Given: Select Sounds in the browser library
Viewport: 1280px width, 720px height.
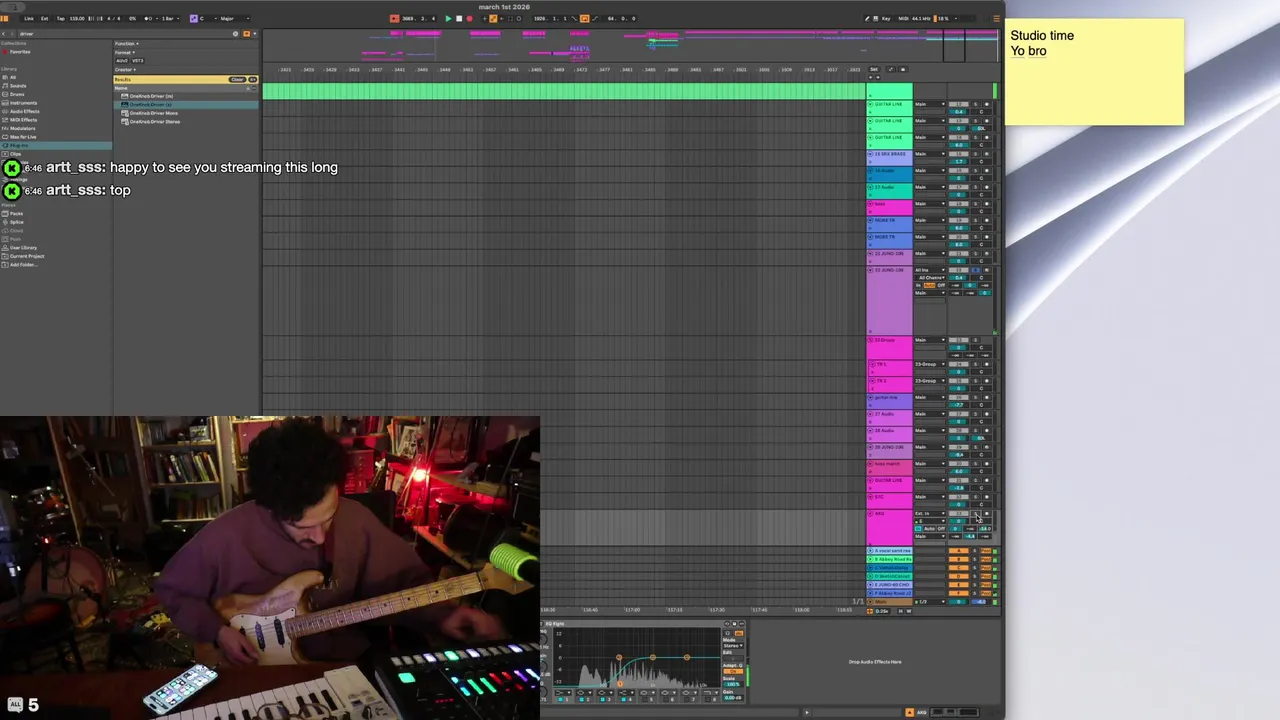Looking at the screenshot, I should click(x=19, y=86).
